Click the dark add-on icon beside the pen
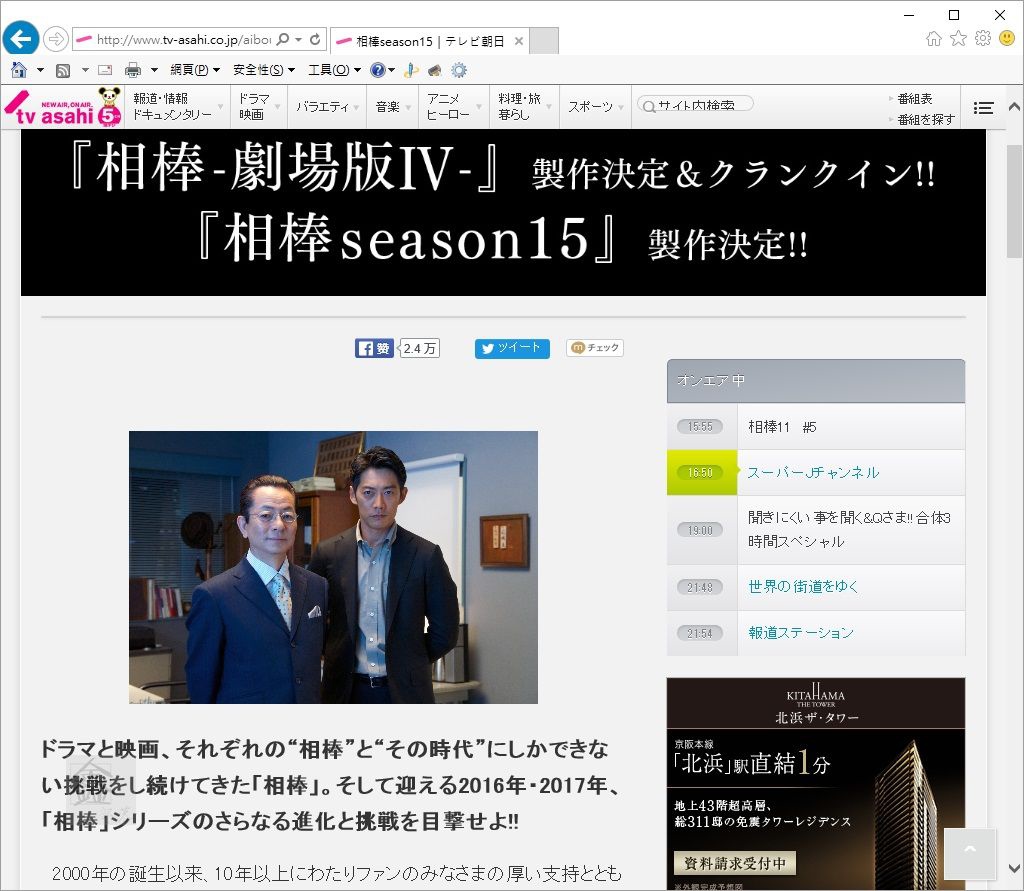Image resolution: width=1024 pixels, height=891 pixels. coord(435,70)
